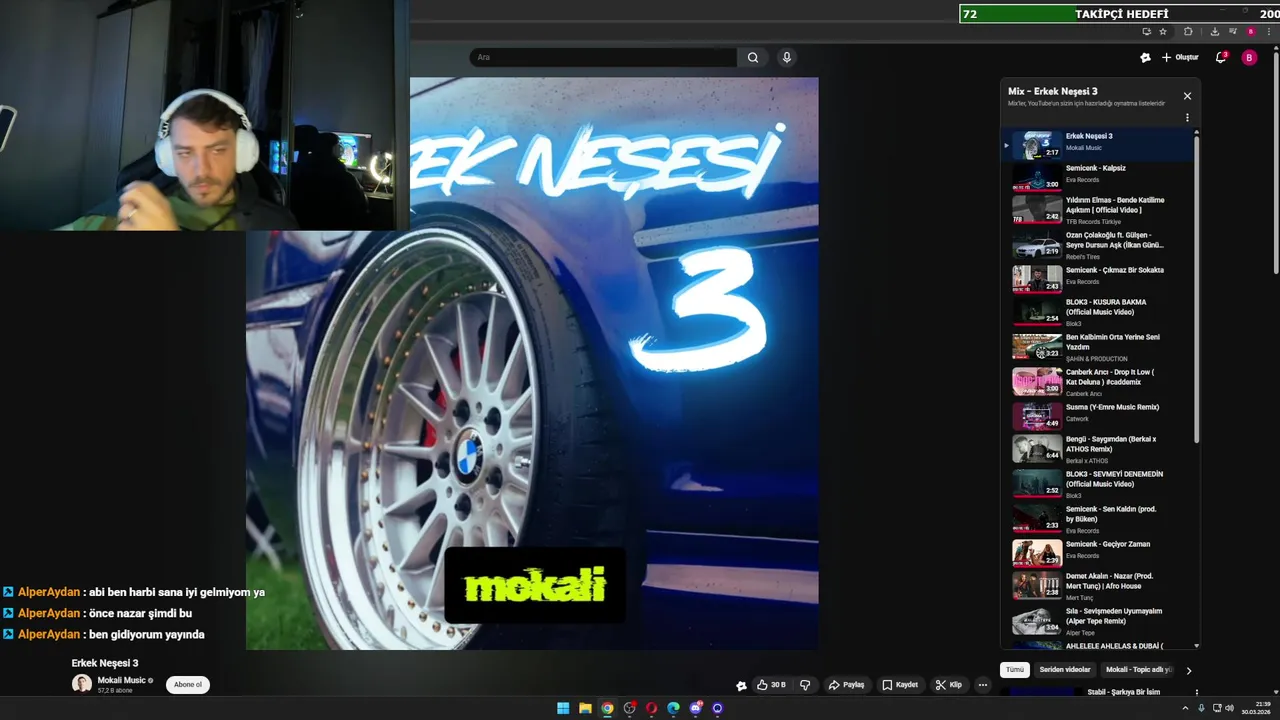This screenshot has width=1280, height=720.
Task: Open Chrome extensions puzzle icon
Action: [1188, 31]
